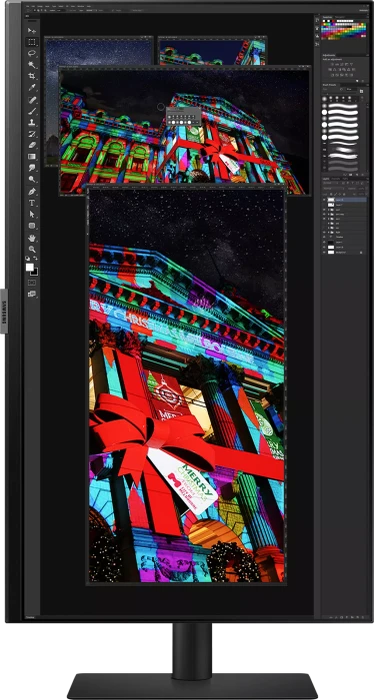
Task: Select the Pen tool
Action: [x=32, y=192]
